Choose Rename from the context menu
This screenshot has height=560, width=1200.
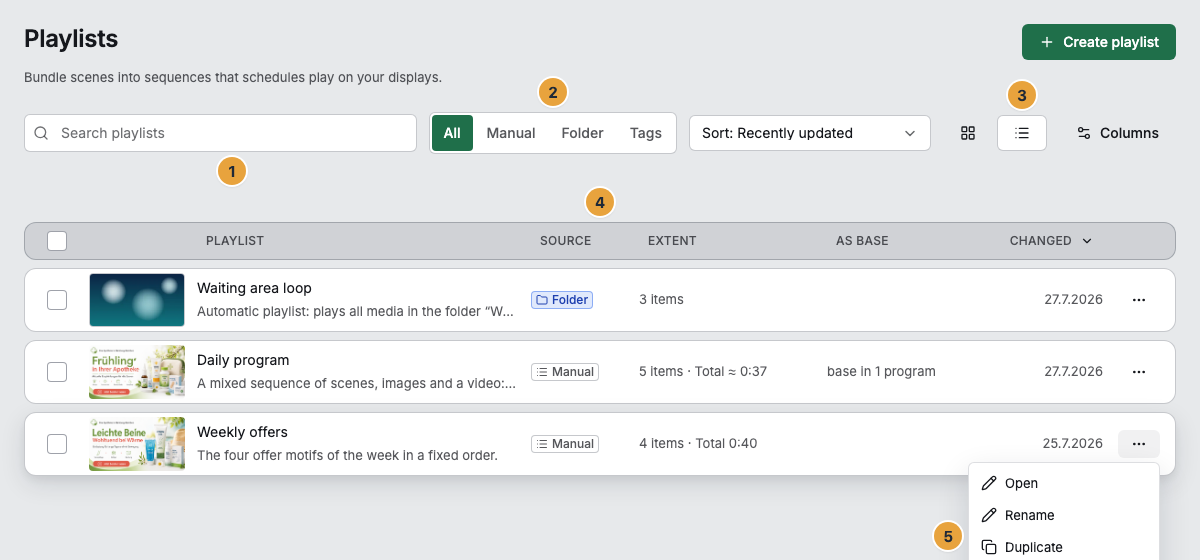(x=1064, y=515)
